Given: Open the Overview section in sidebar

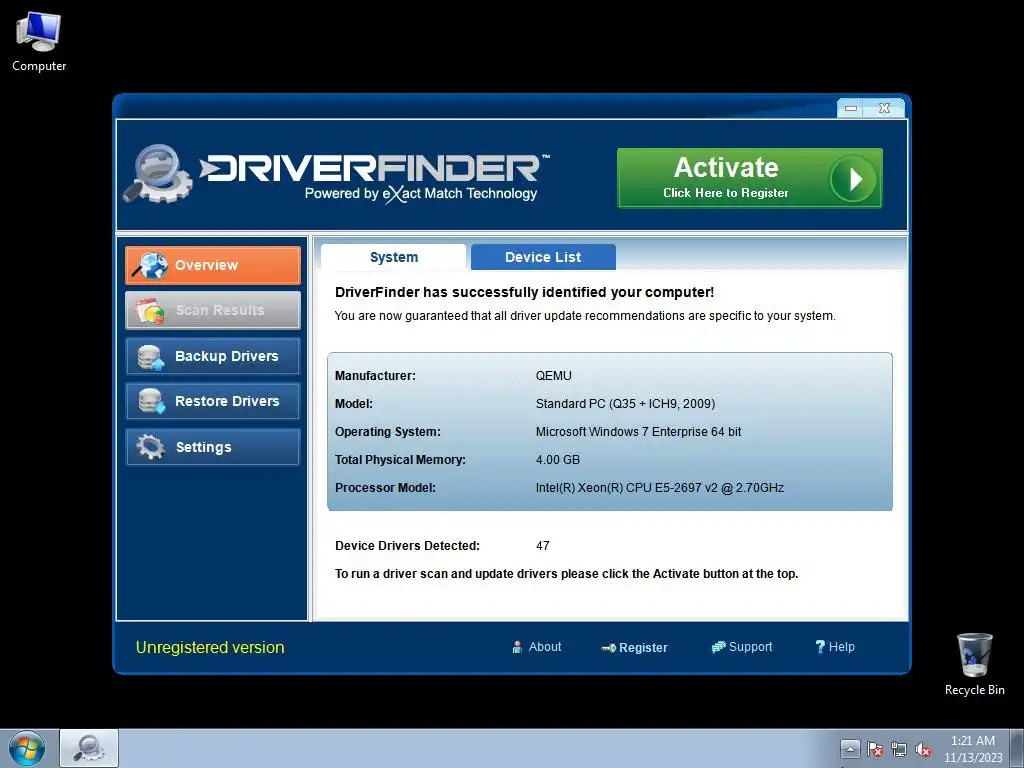Looking at the screenshot, I should click(213, 265).
